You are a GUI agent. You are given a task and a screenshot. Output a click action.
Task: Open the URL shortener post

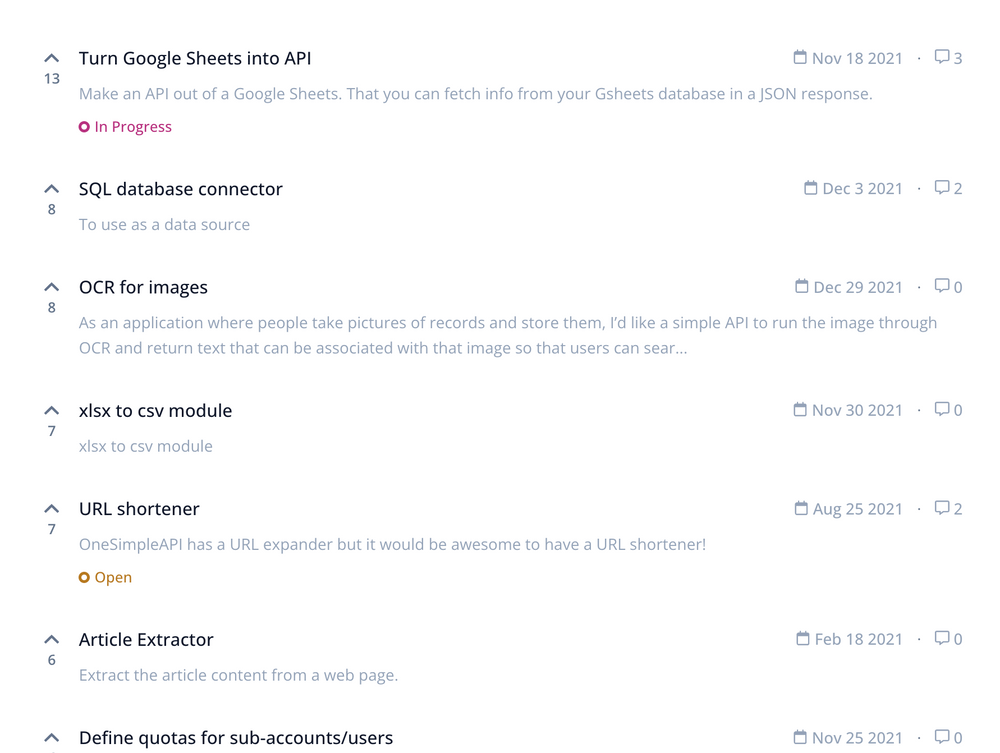[139, 508]
